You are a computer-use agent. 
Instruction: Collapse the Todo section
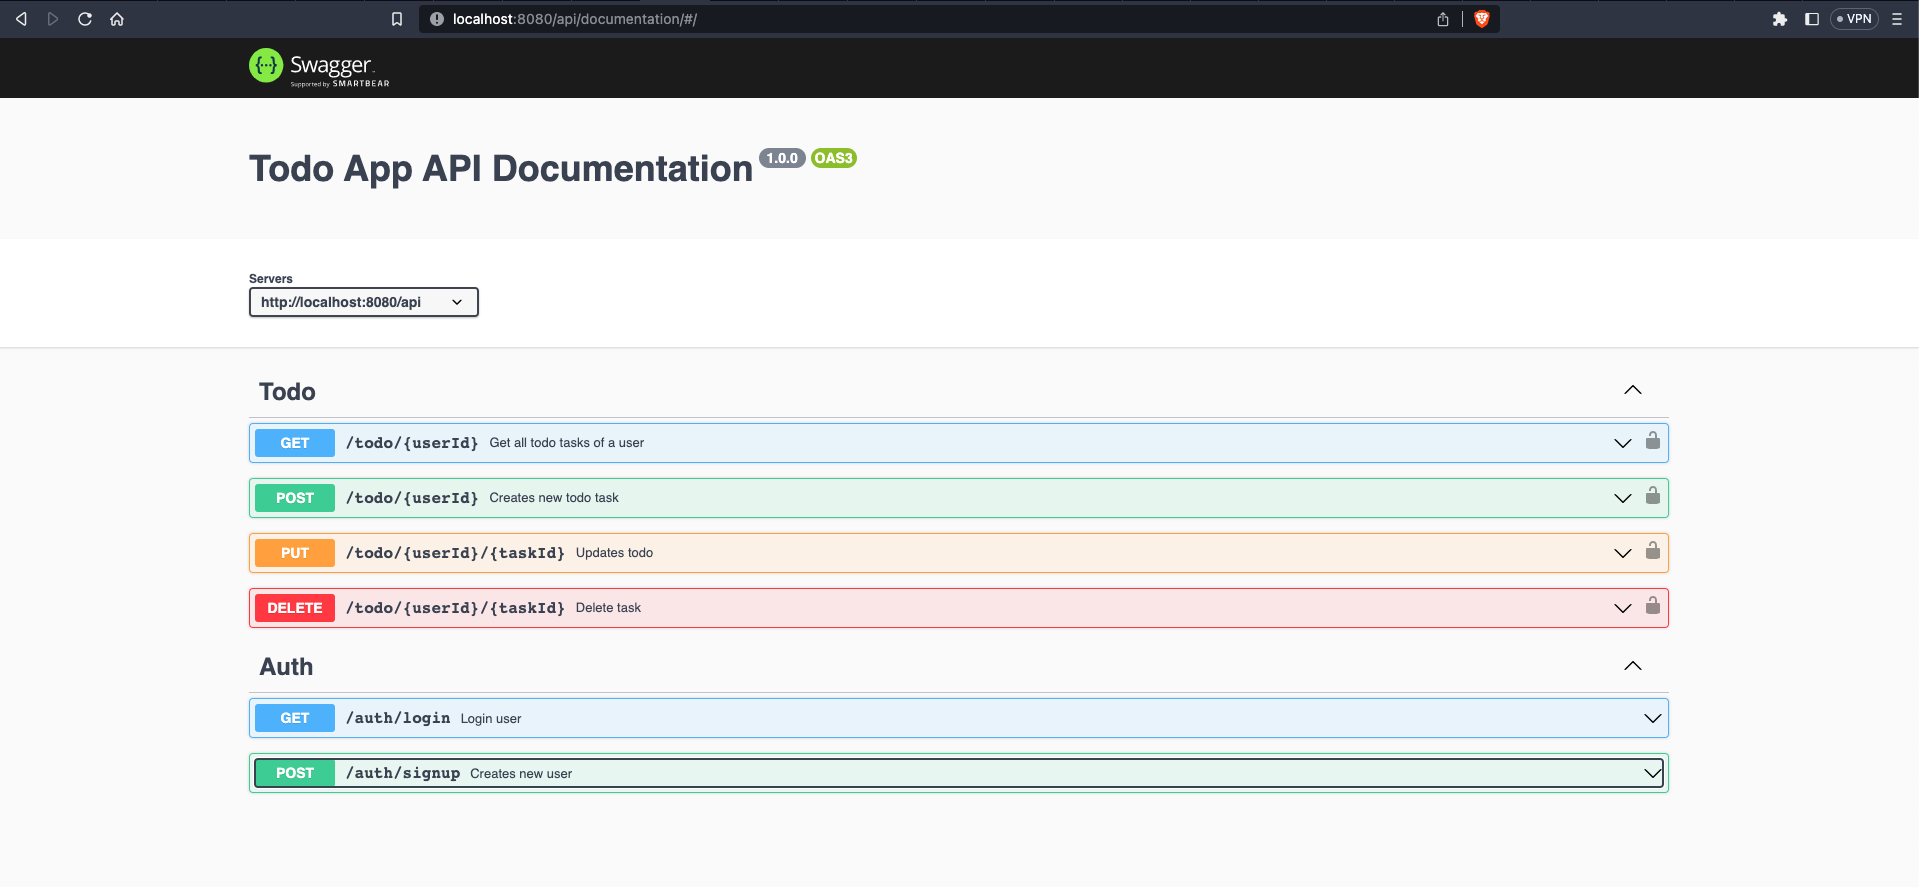pos(1633,390)
